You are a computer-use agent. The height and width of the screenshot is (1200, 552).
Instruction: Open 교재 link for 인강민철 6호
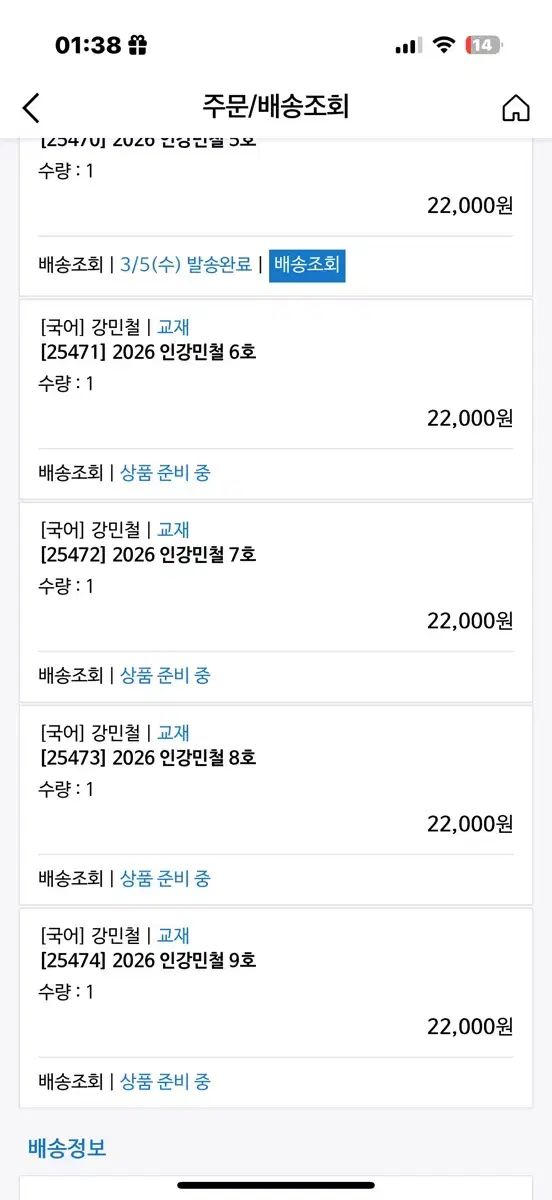(x=173, y=326)
